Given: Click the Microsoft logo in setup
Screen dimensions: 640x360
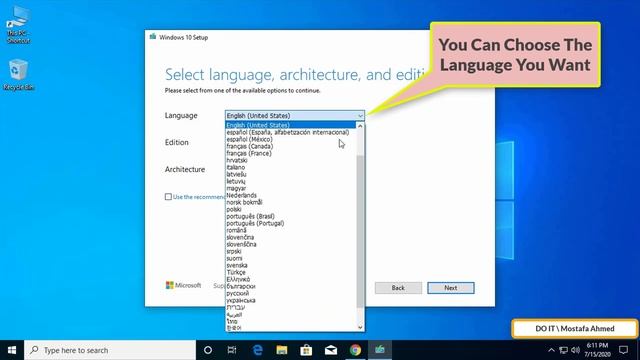Looking at the screenshot, I should click(x=183, y=285).
